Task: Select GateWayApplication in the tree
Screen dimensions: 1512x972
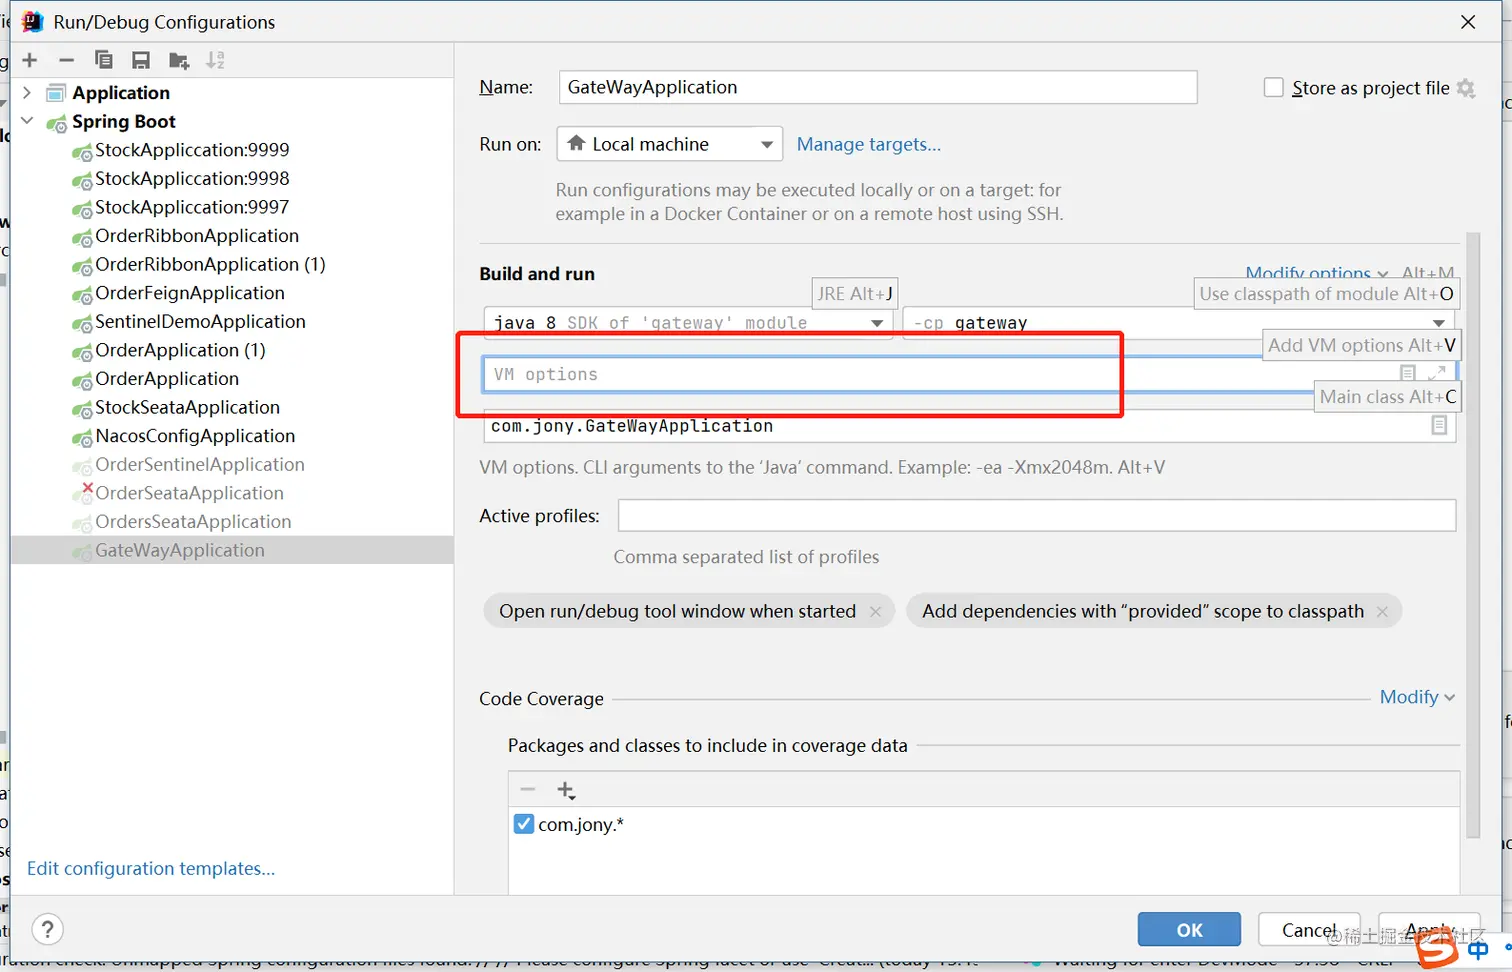Action: 180,550
